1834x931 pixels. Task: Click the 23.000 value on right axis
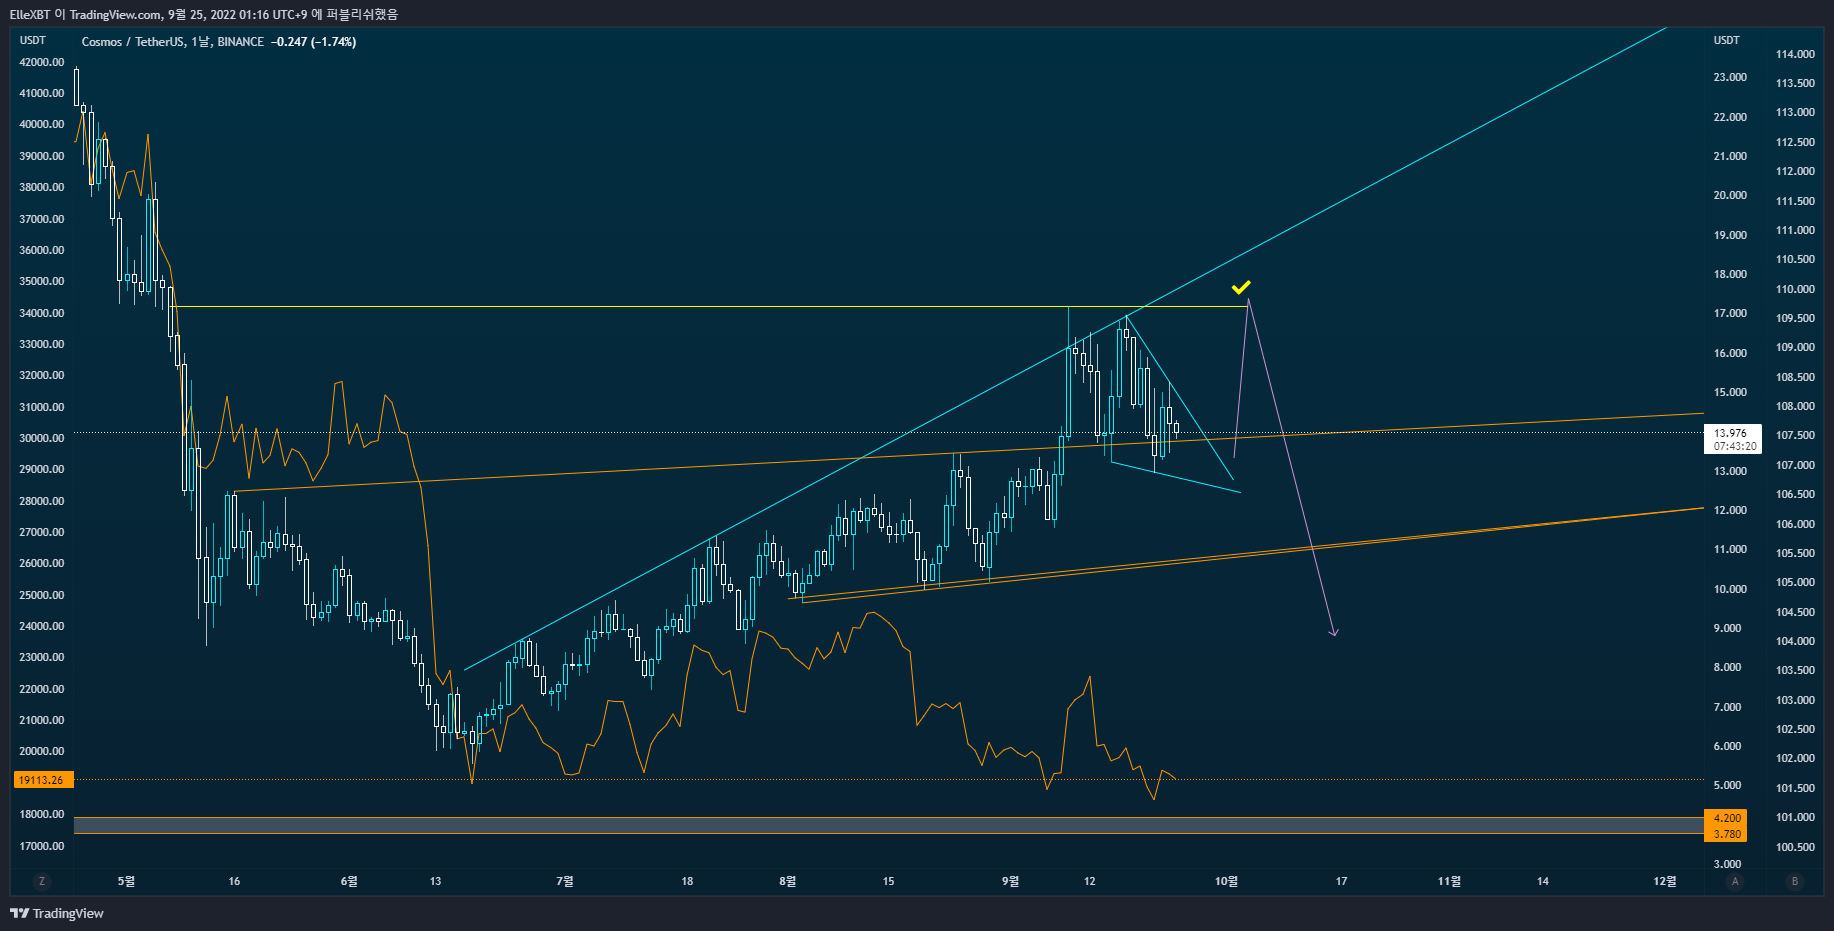(x=1730, y=77)
